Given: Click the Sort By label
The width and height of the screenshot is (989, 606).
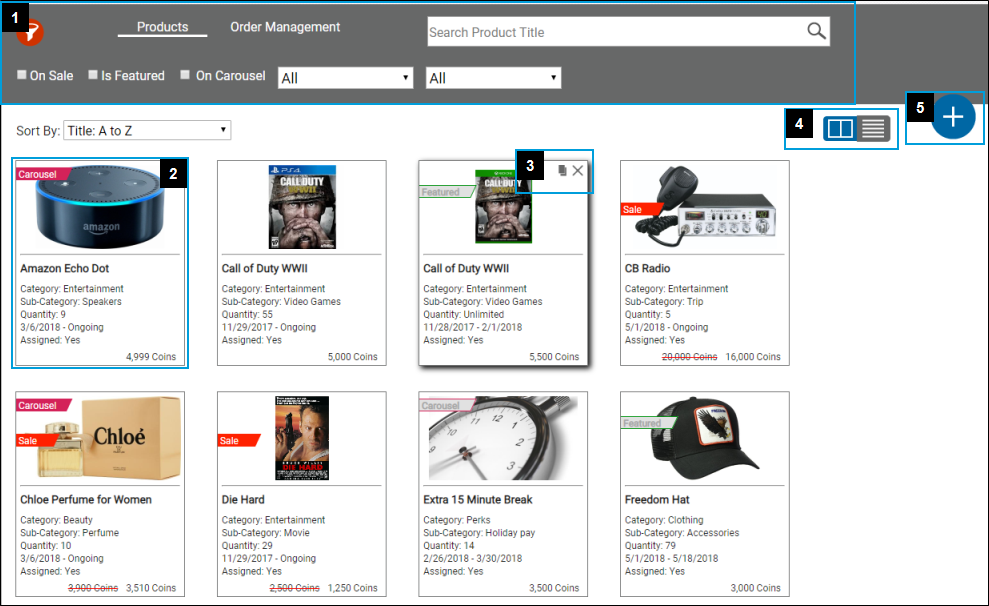Looking at the screenshot, I should coord(38,131).
